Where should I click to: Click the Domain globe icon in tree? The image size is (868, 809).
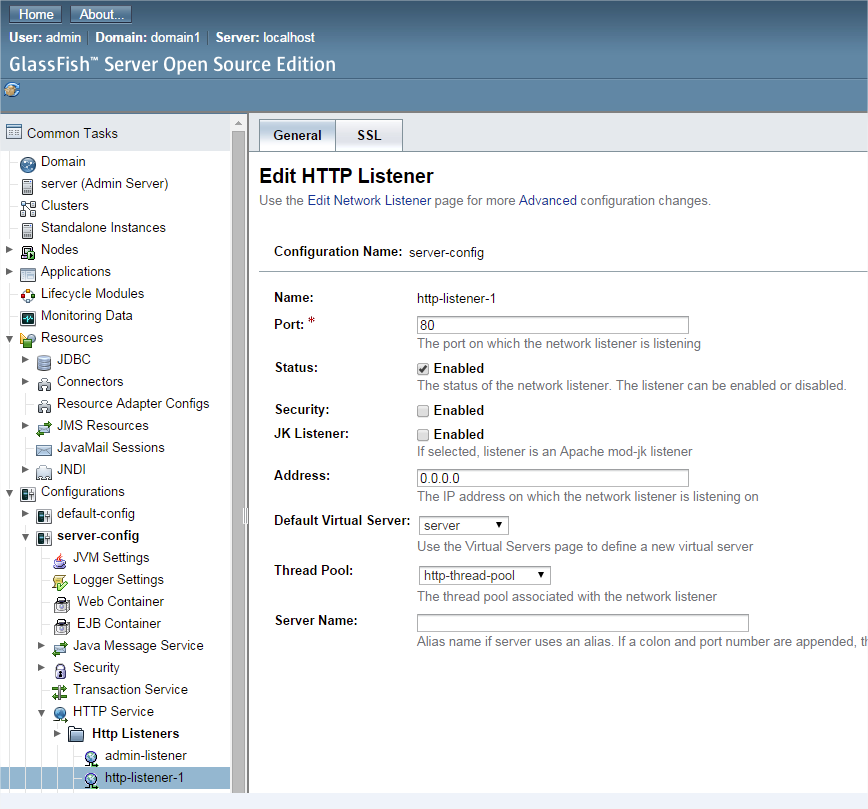28,163
